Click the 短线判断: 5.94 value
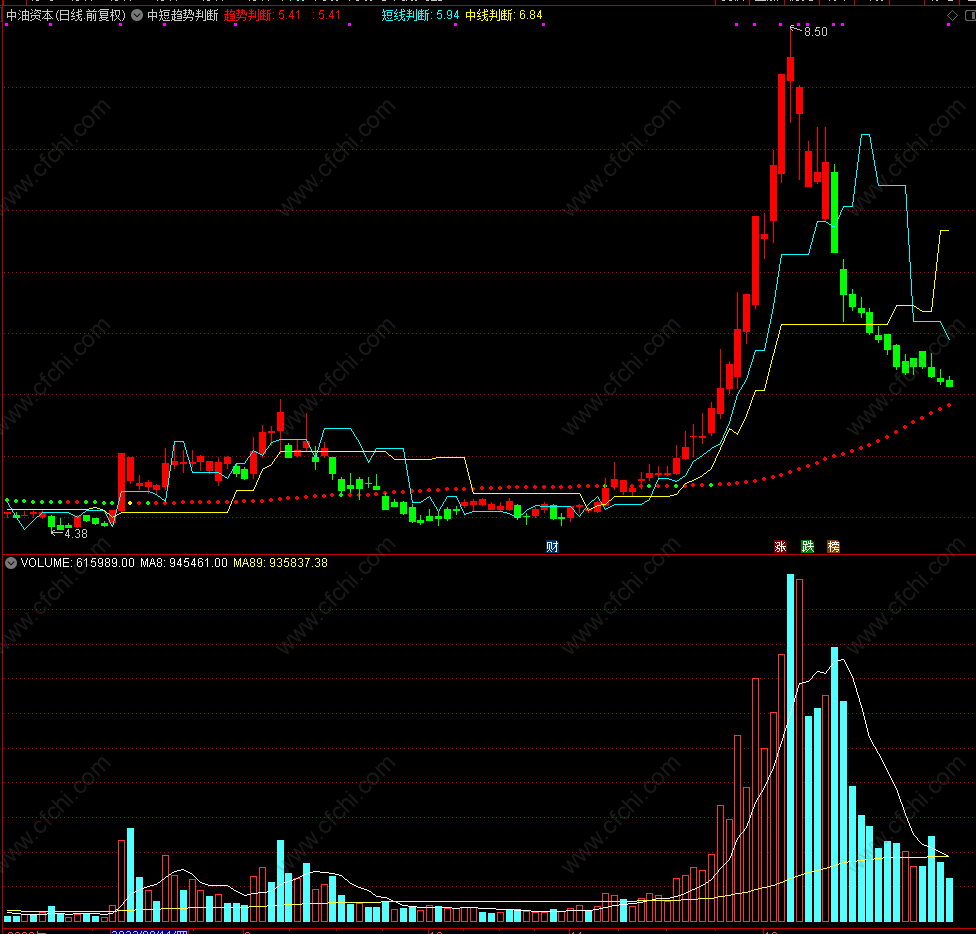The width and height of the screenshot is (976, 934). 420,15
